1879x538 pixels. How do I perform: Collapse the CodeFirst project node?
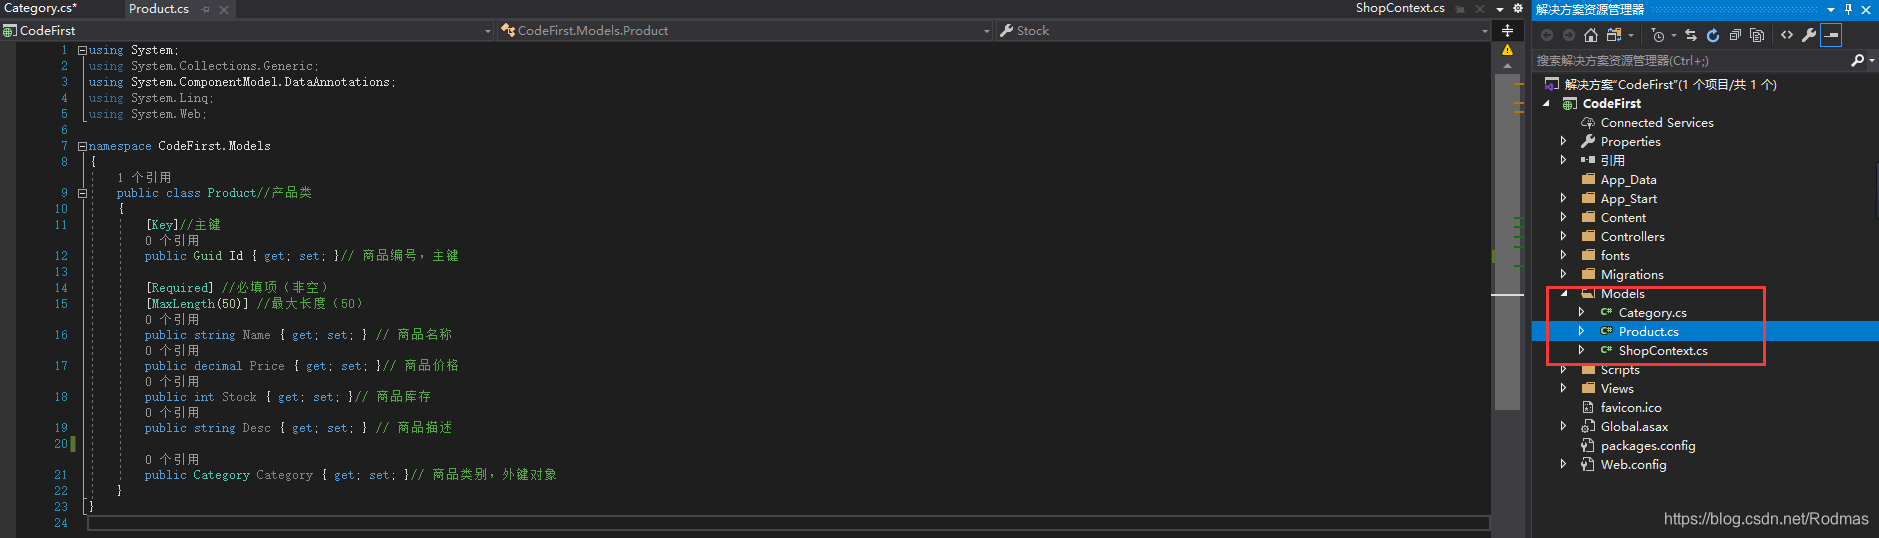[1547, 103]
